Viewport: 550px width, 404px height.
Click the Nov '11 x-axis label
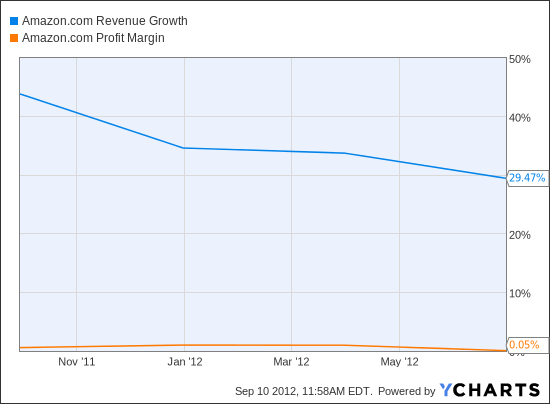pyautogui.click(x=76, y=362)
